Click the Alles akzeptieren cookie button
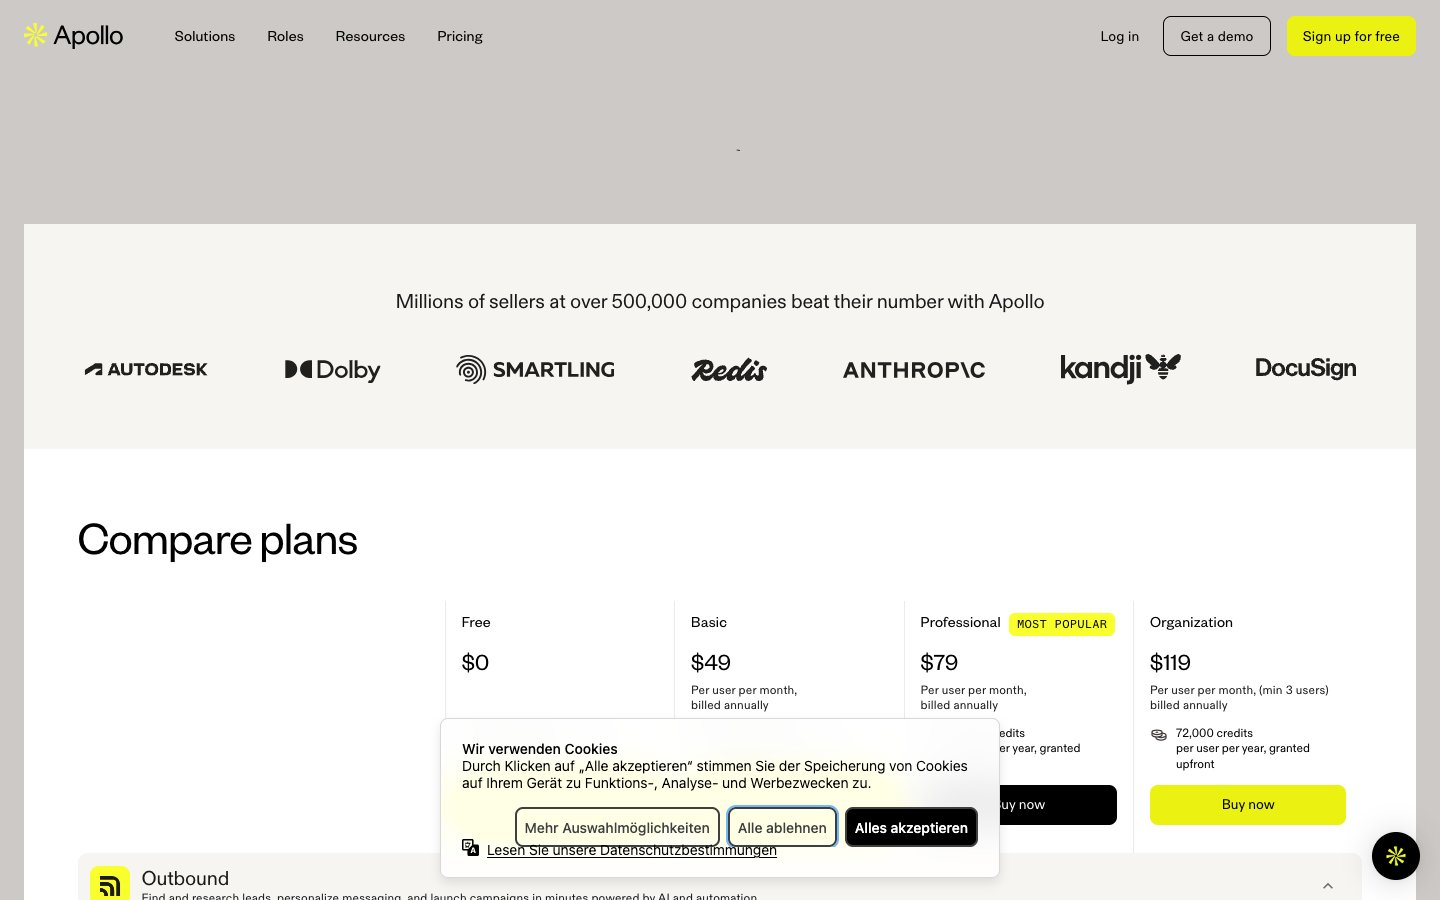Screen dimensions: 1440x900 tap(911, 827)
